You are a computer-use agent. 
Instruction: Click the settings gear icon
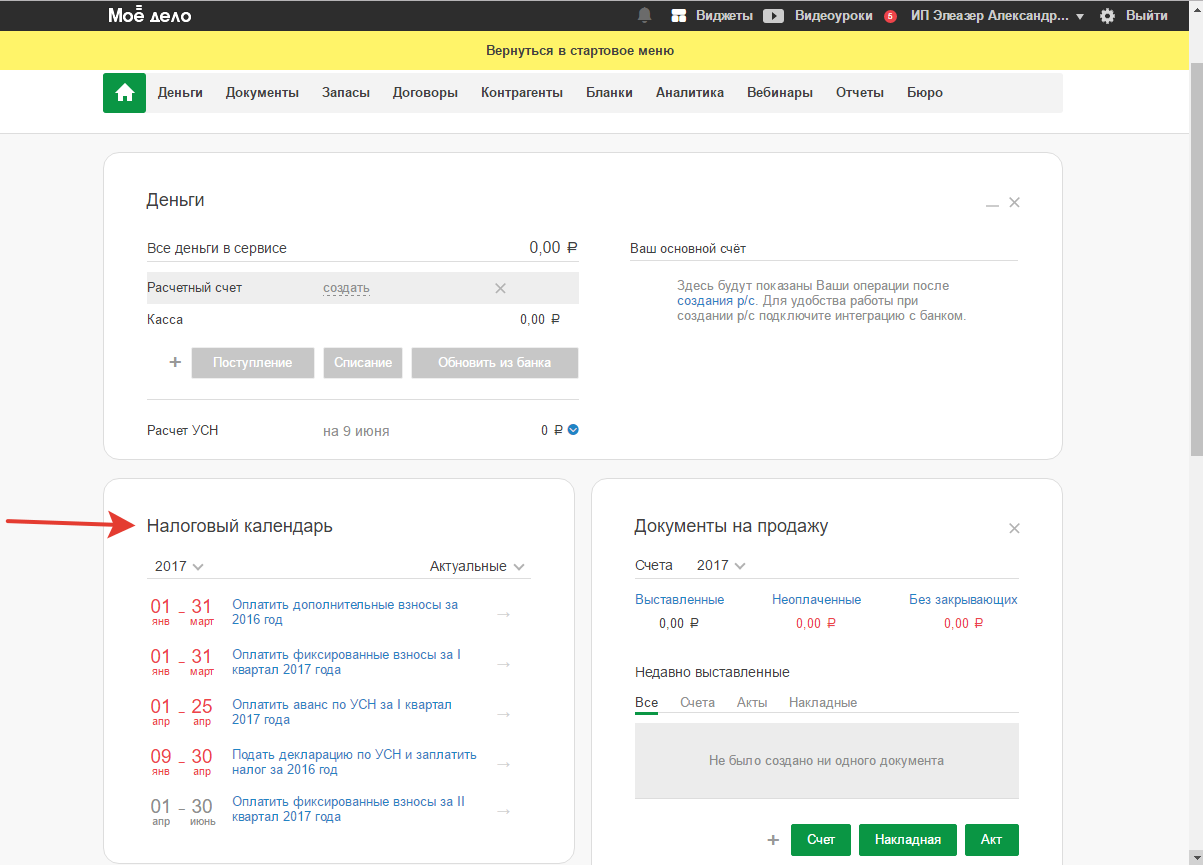point(1107,16)
